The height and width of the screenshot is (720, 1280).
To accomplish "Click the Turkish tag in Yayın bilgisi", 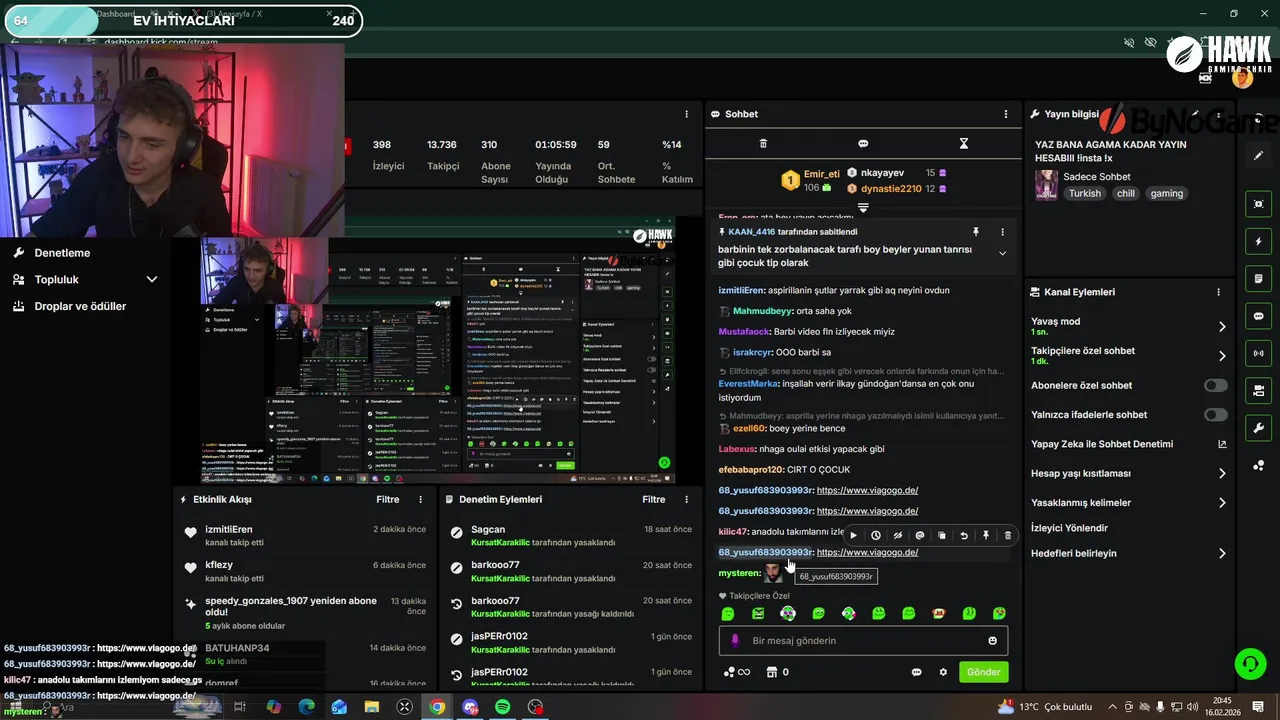I will coord(1084,194).
